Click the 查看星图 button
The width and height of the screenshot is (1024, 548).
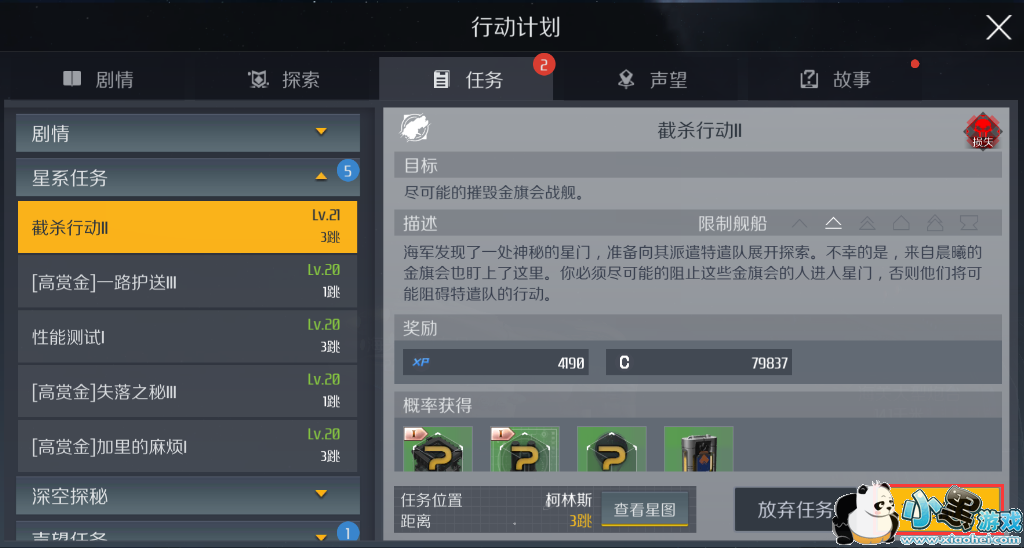coord(645,509)
